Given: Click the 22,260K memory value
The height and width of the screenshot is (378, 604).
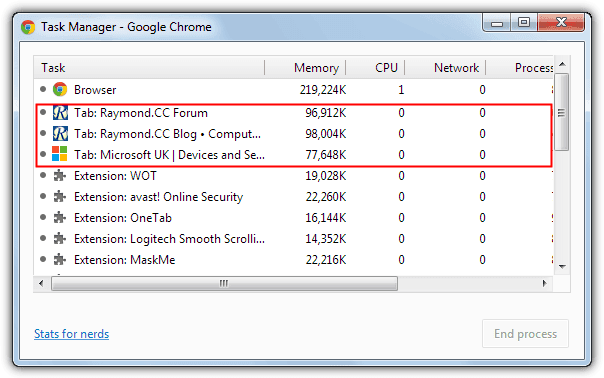Looking at the screenshot, I should (325, 197).
